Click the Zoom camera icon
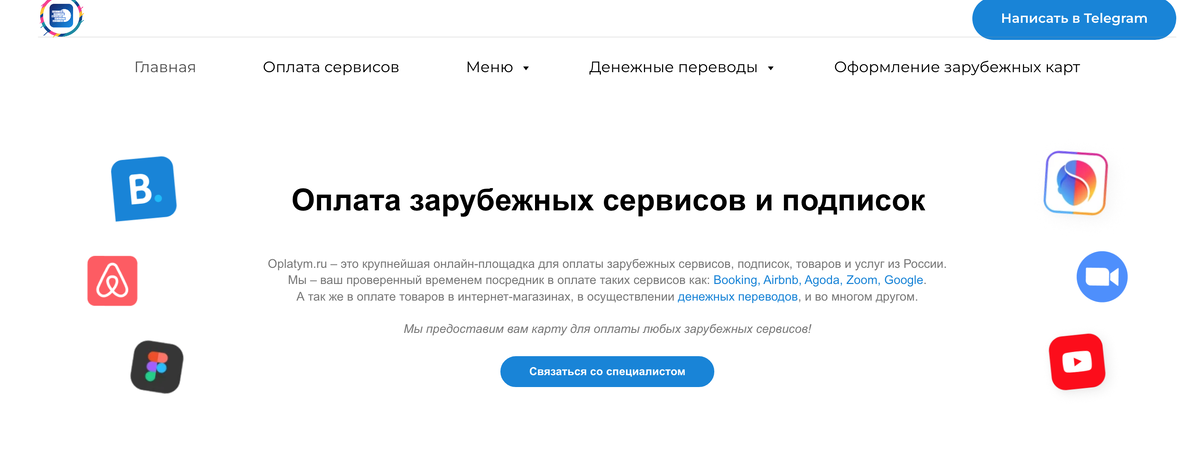Viewport: 1200px width, 473px height. [x=1102, y=277]
